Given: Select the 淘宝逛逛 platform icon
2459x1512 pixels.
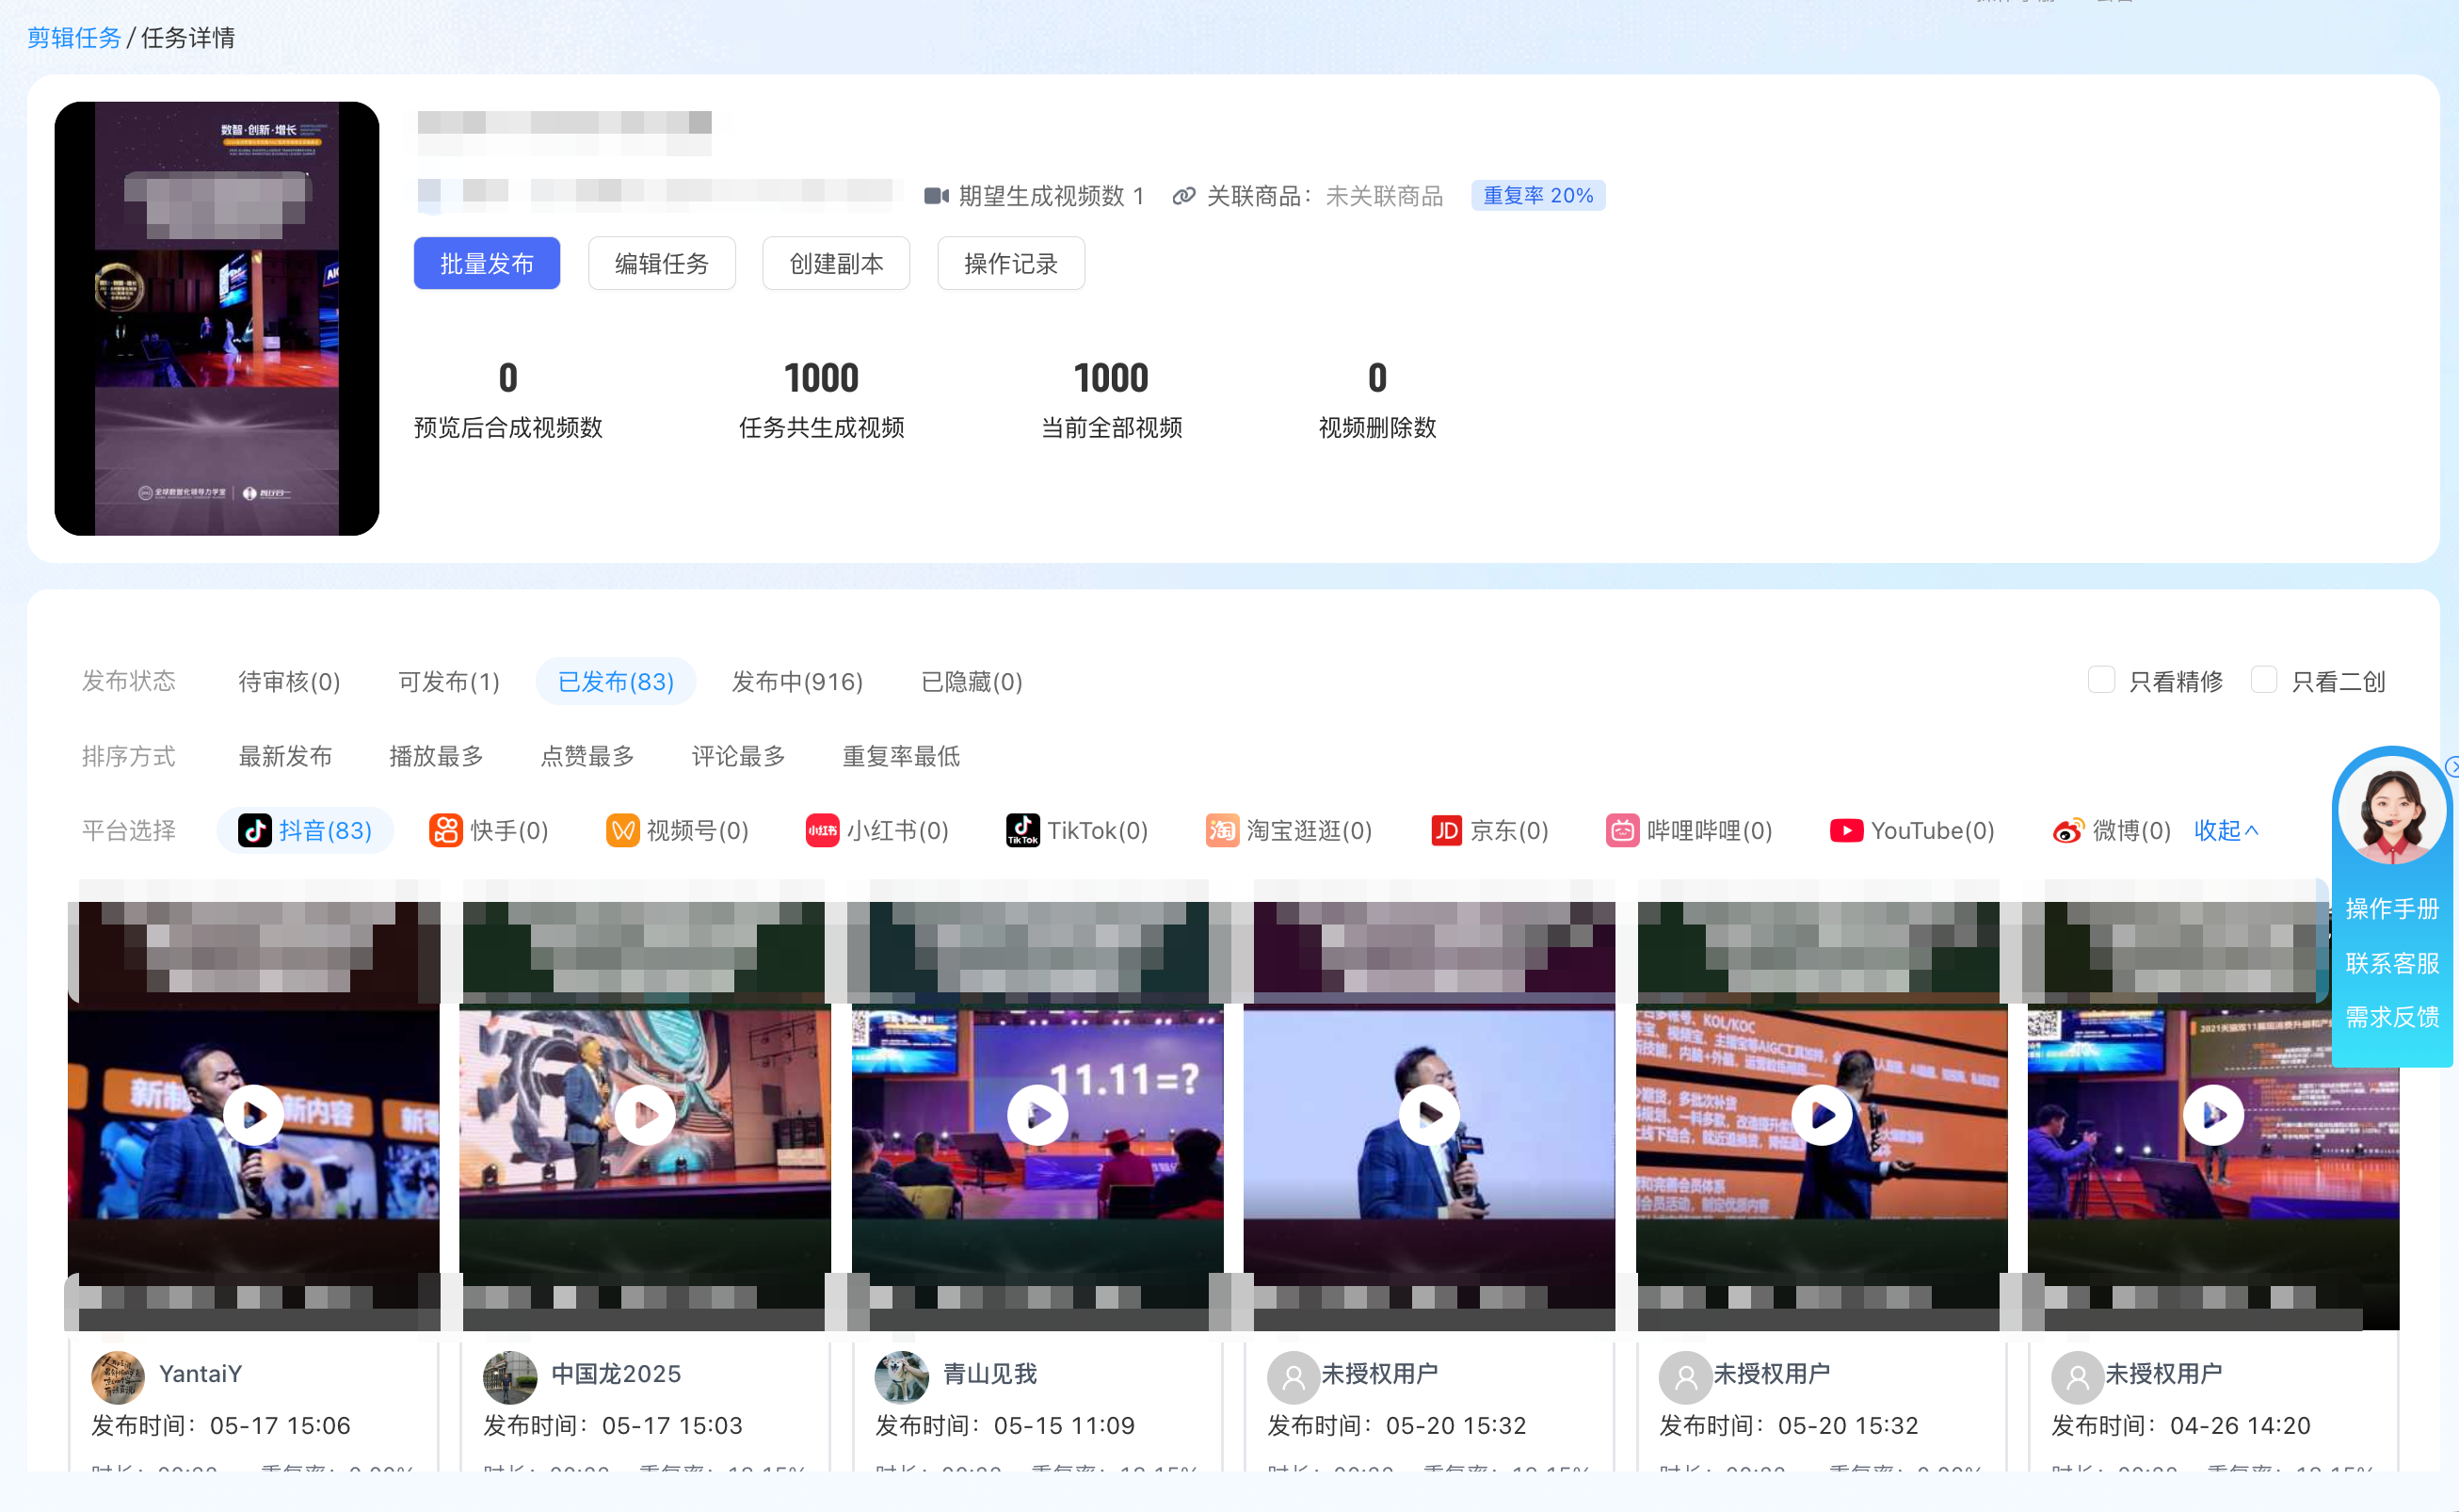Looking at the screenshot, I should (1222, 830).
